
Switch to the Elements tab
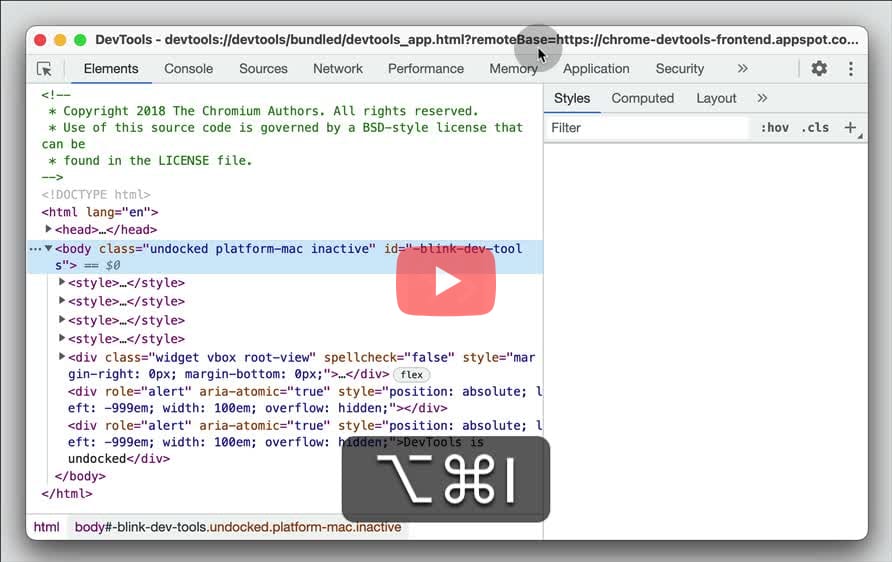111,69
